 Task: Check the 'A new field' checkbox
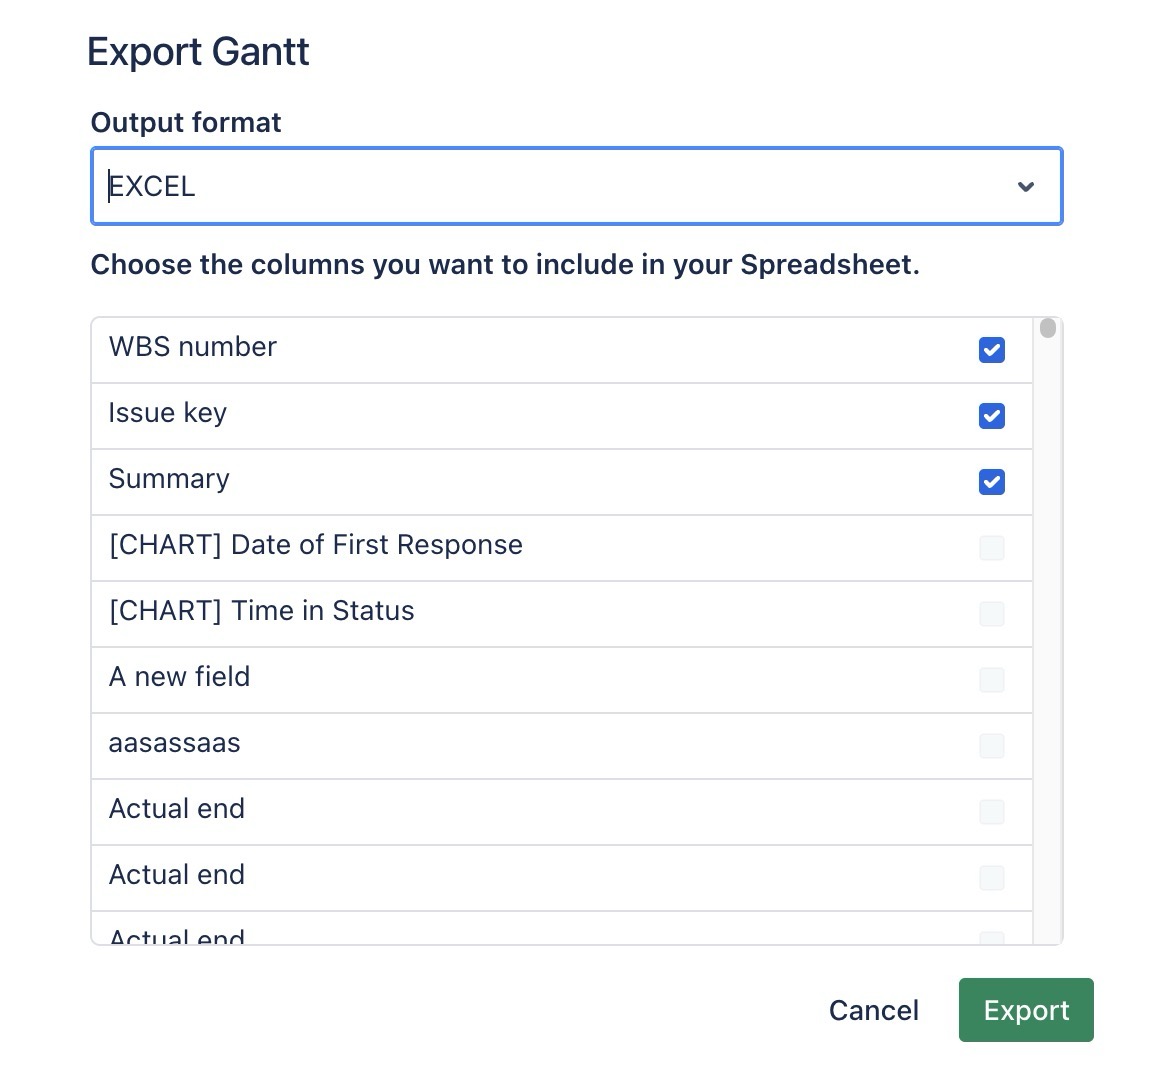(991, 680)
